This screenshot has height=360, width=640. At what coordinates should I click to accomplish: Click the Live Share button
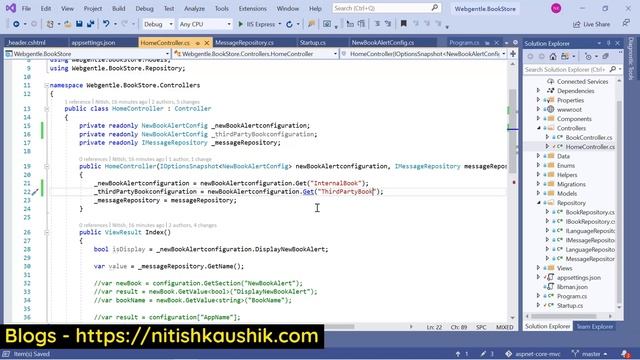[591, 24]
